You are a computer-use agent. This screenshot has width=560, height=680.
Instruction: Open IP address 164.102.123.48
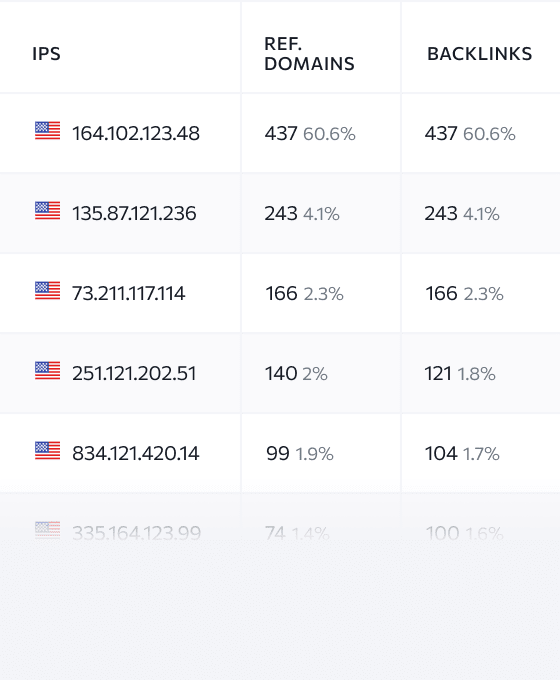pos(136,133)
